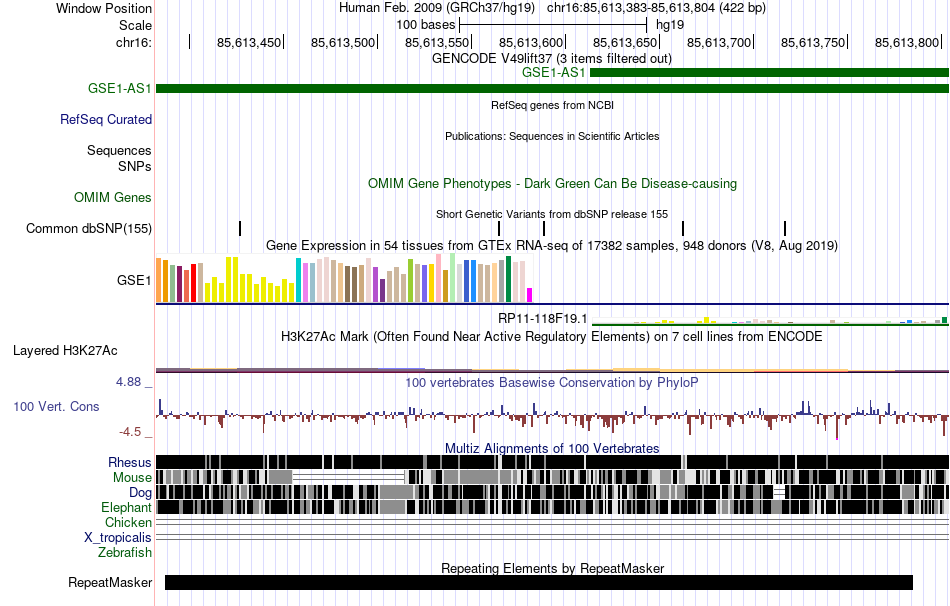Open the RefSeq Curated track label
This screenshot has width=950, height=606.
[x=106, y=119]
